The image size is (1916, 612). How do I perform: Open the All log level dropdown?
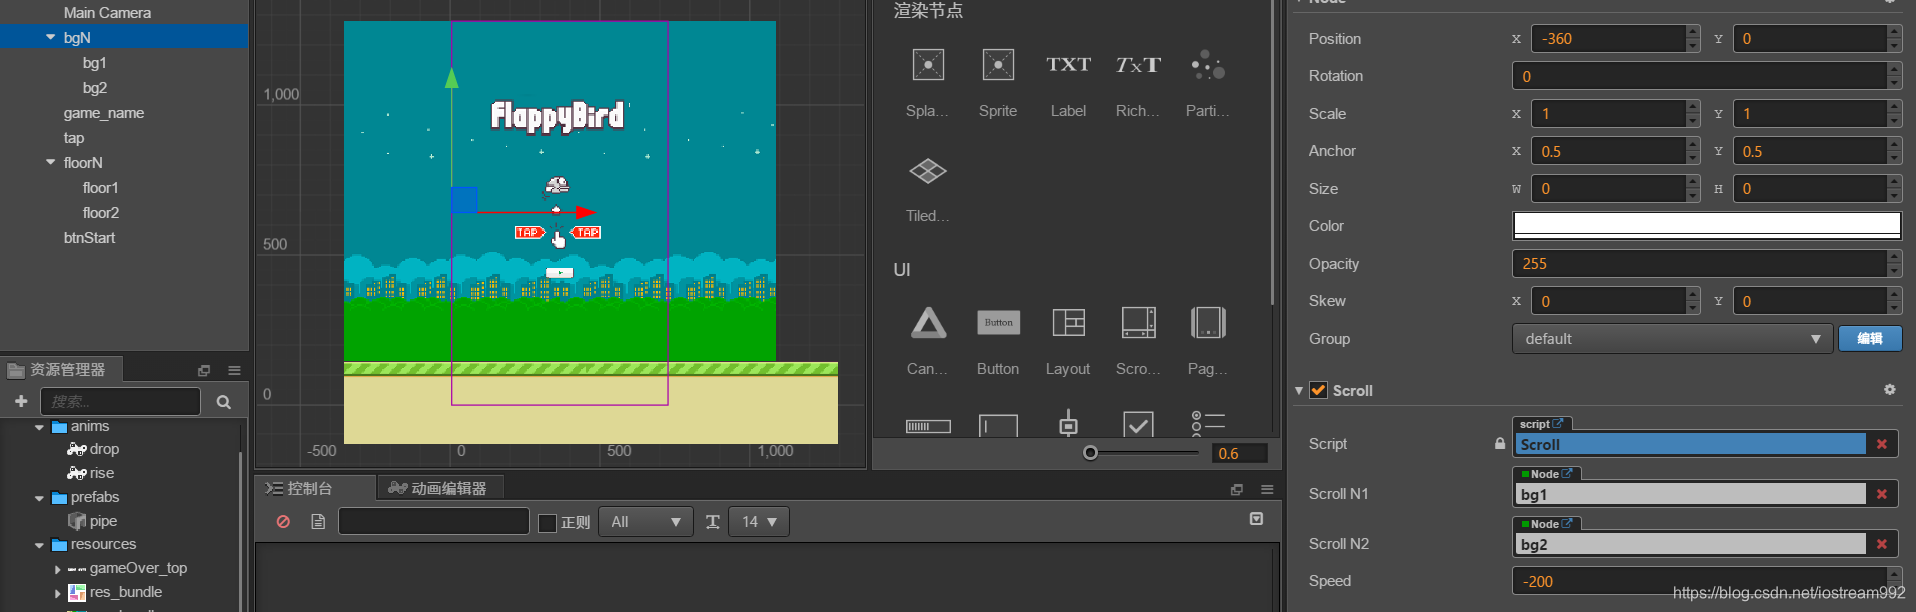point(645,522)
